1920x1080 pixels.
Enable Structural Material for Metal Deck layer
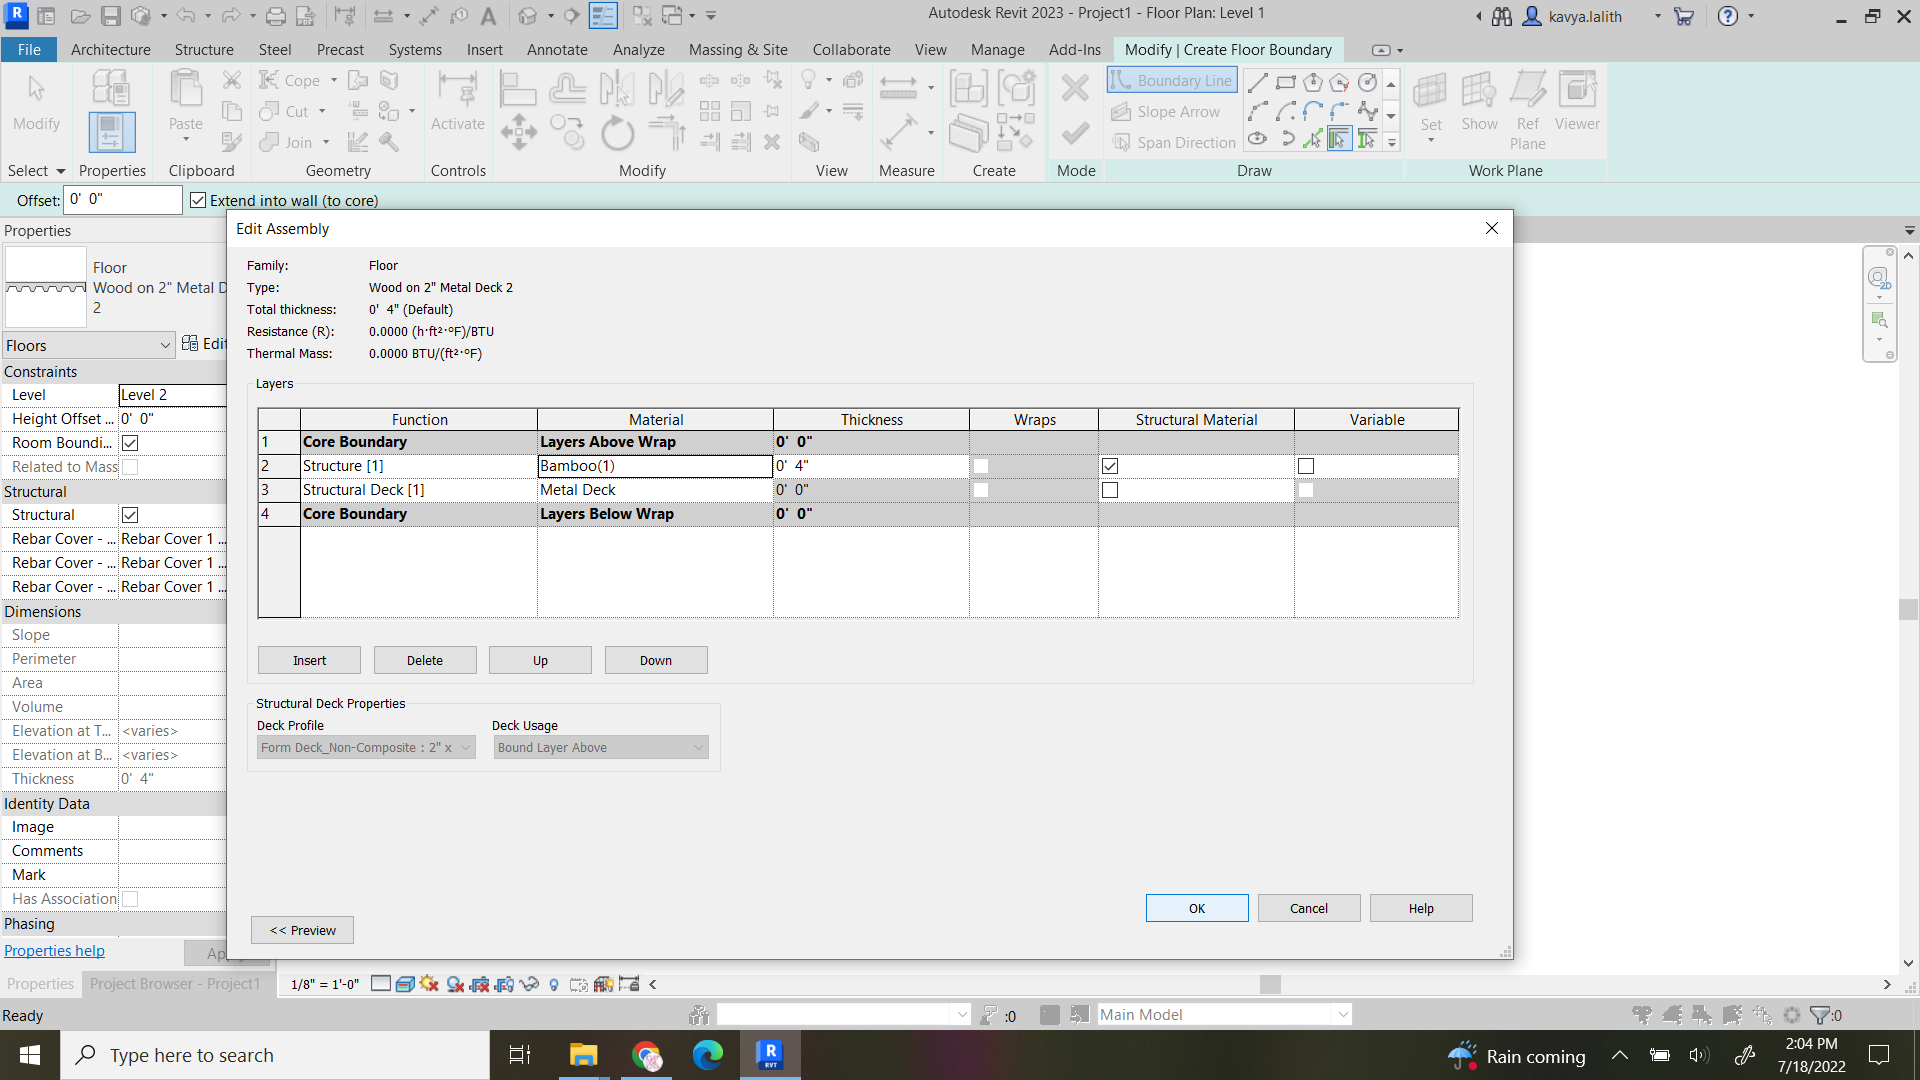pyautogui.click(x=1110, y=489)
